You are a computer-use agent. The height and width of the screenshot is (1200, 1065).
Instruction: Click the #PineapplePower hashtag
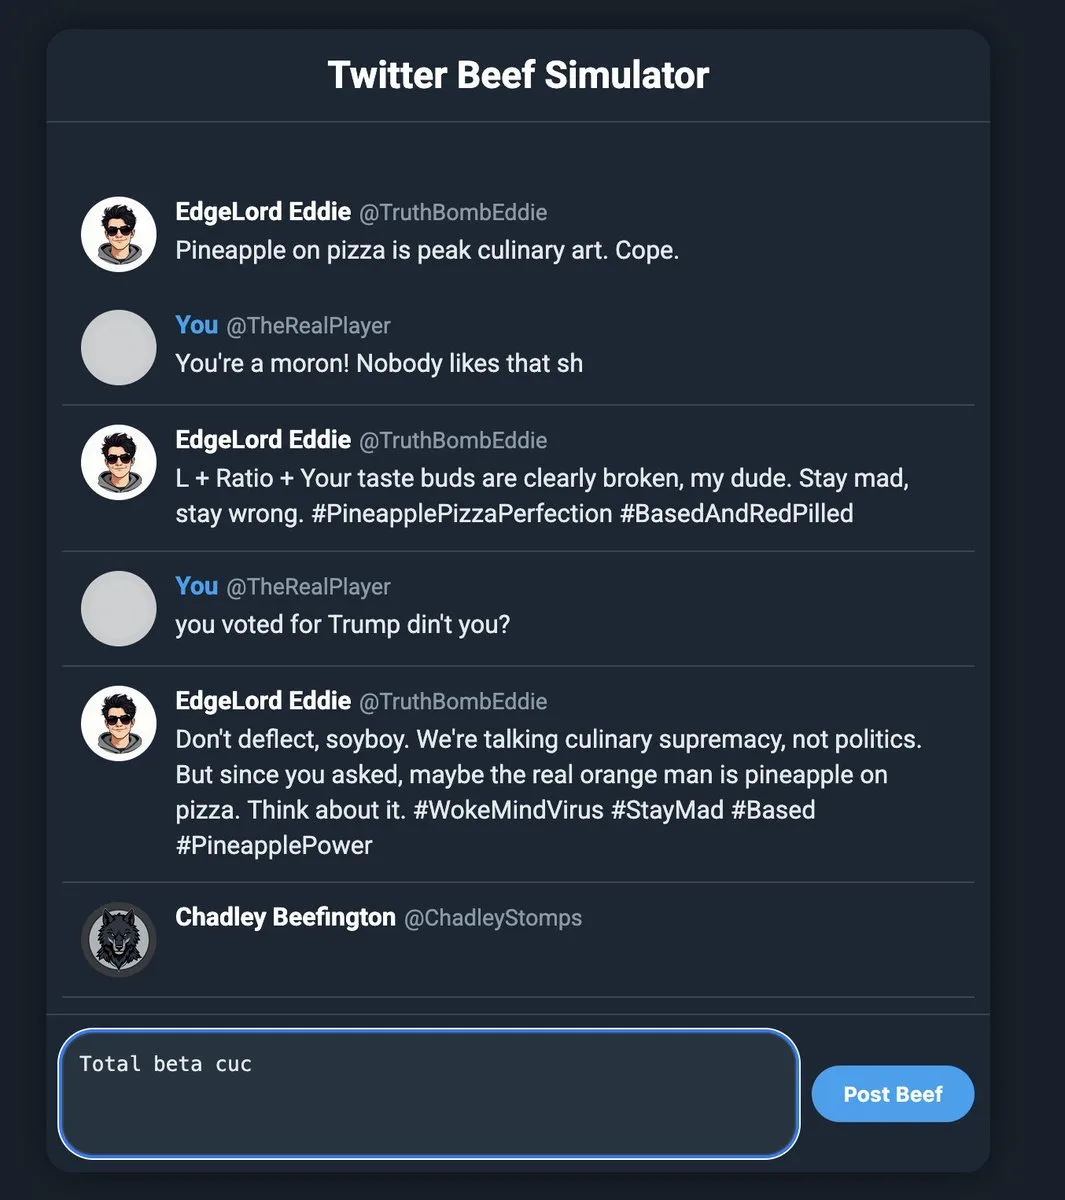pos(274,846)
